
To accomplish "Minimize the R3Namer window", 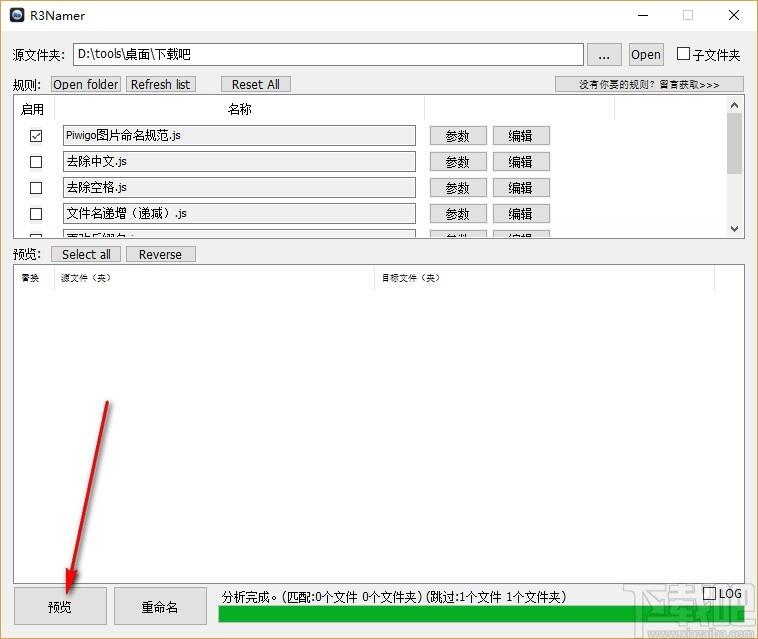I will coord(643,15).
